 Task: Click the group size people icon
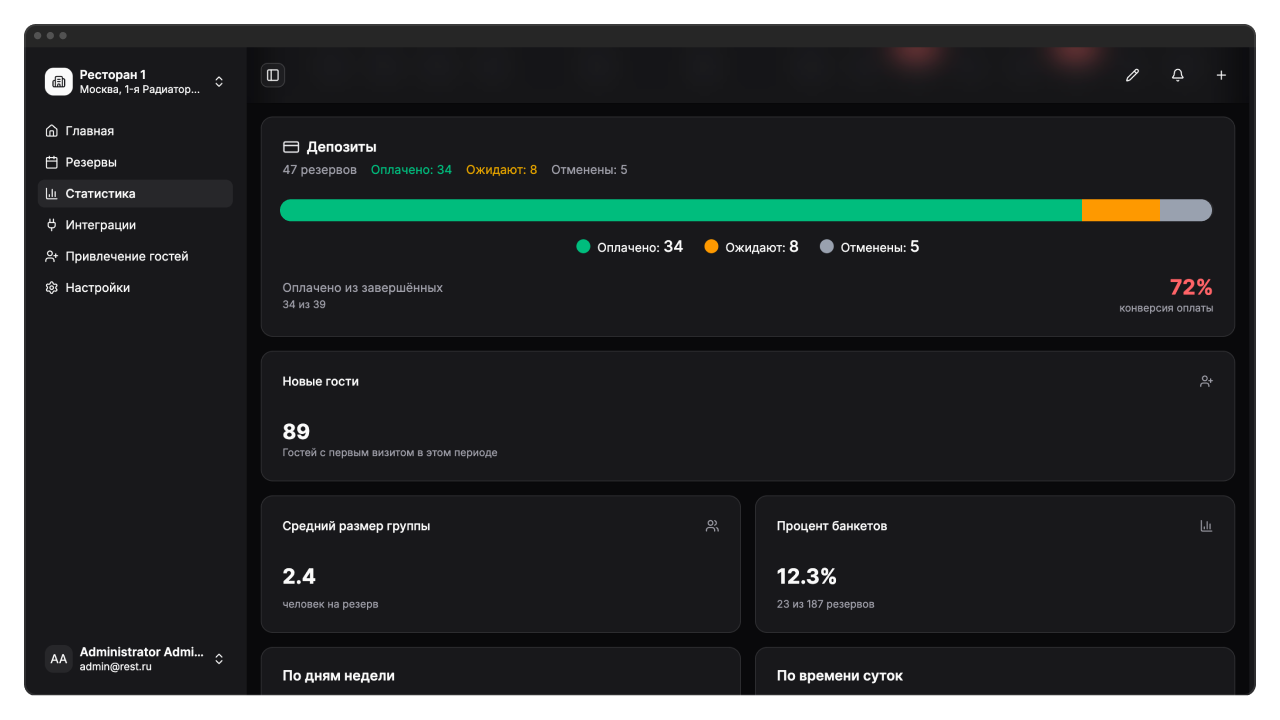pos(712,526)
